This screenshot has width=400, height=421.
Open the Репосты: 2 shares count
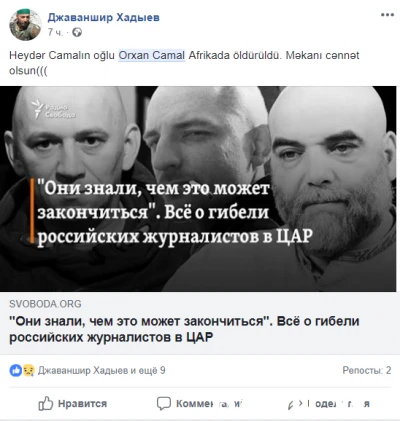tap(367, 370)
